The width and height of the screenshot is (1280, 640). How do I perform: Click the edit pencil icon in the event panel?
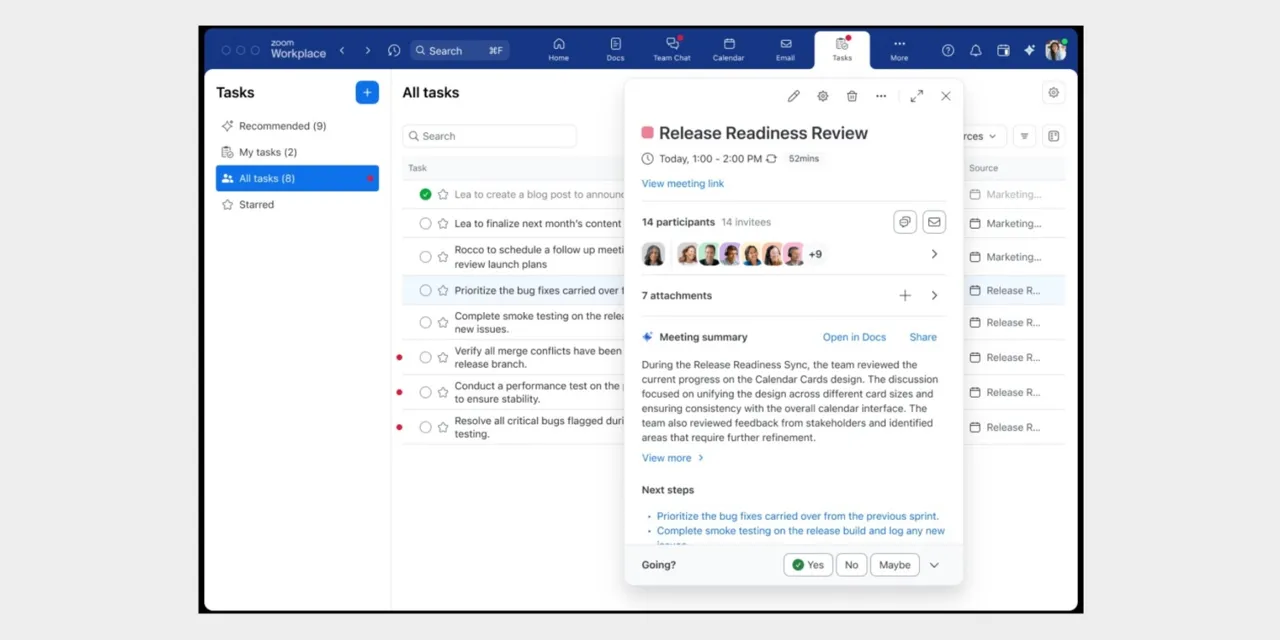[x=793, y=96]
